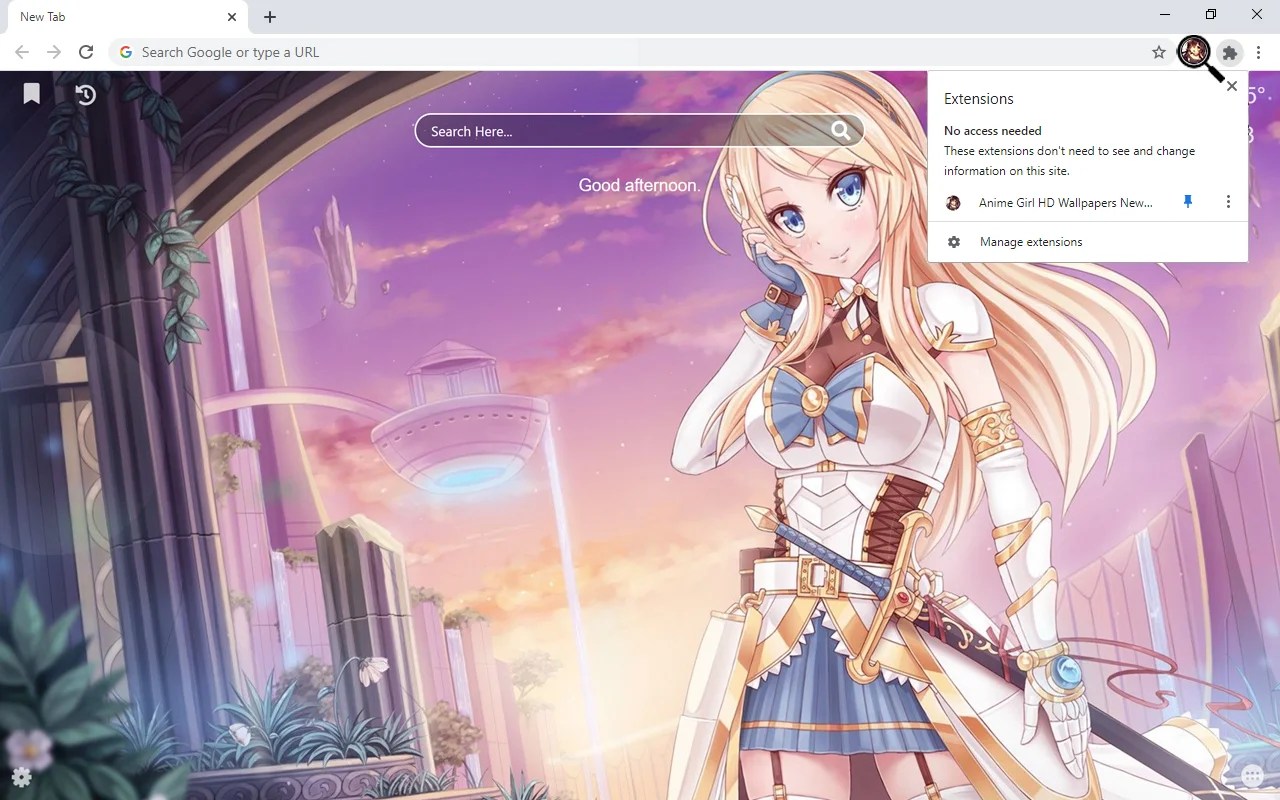Open the history clock icon

click(86, 95)
